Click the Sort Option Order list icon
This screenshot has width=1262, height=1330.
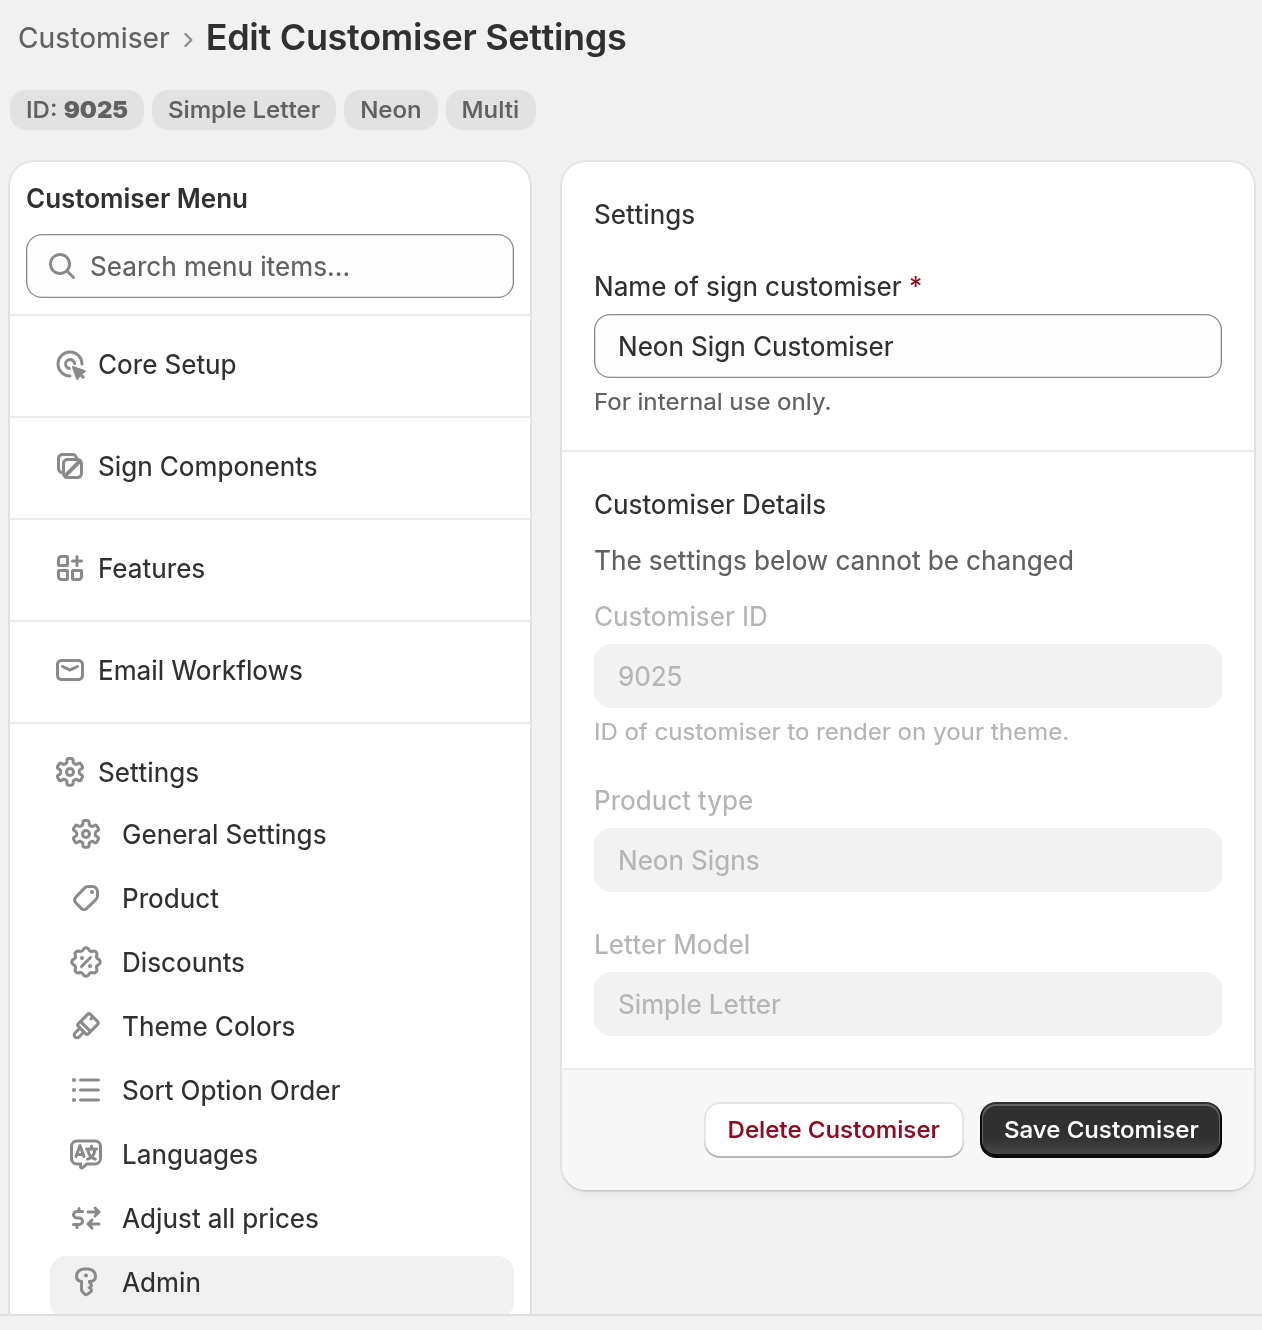click(86, 1091)
